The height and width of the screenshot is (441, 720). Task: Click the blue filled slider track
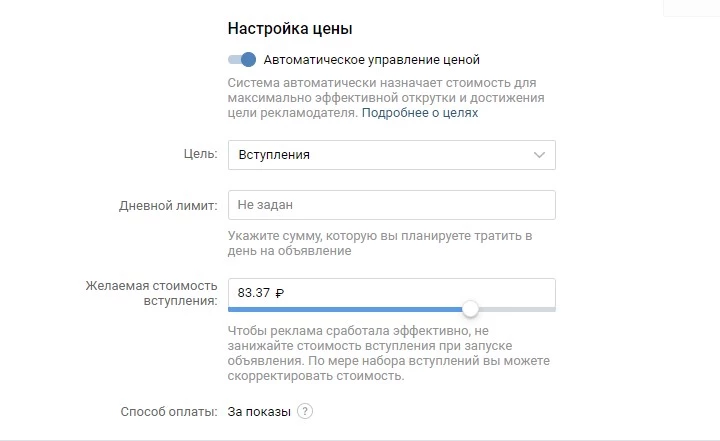coord(345,309)
